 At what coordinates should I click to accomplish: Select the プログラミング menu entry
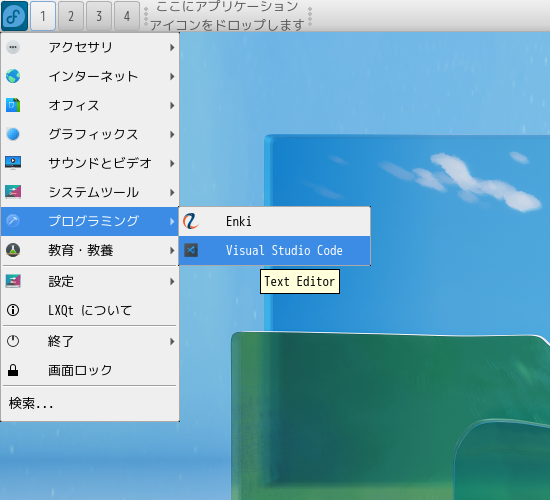pyautogui.click(x=90, y=221)
